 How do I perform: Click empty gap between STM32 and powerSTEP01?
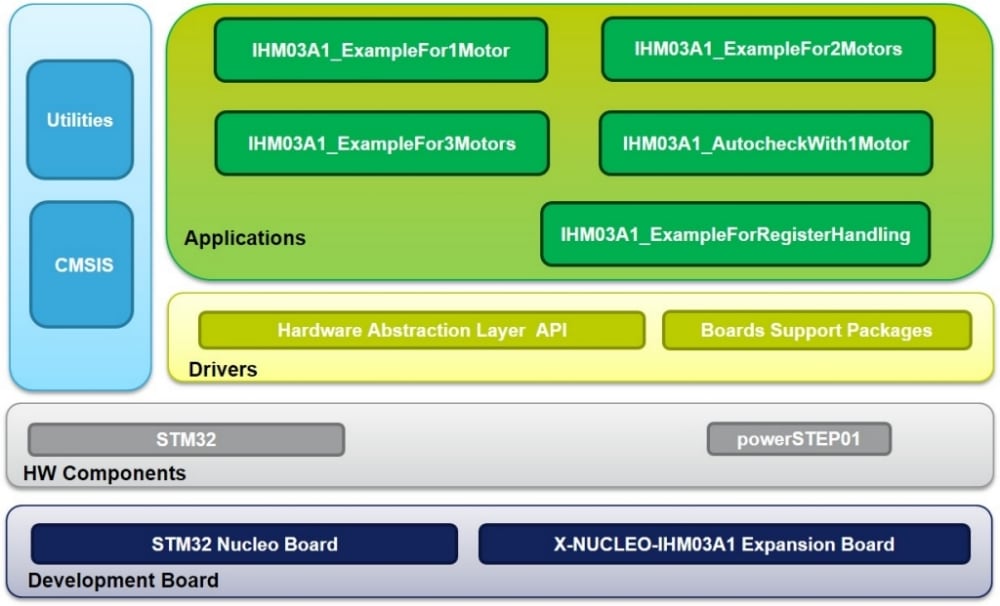[525, 440]
